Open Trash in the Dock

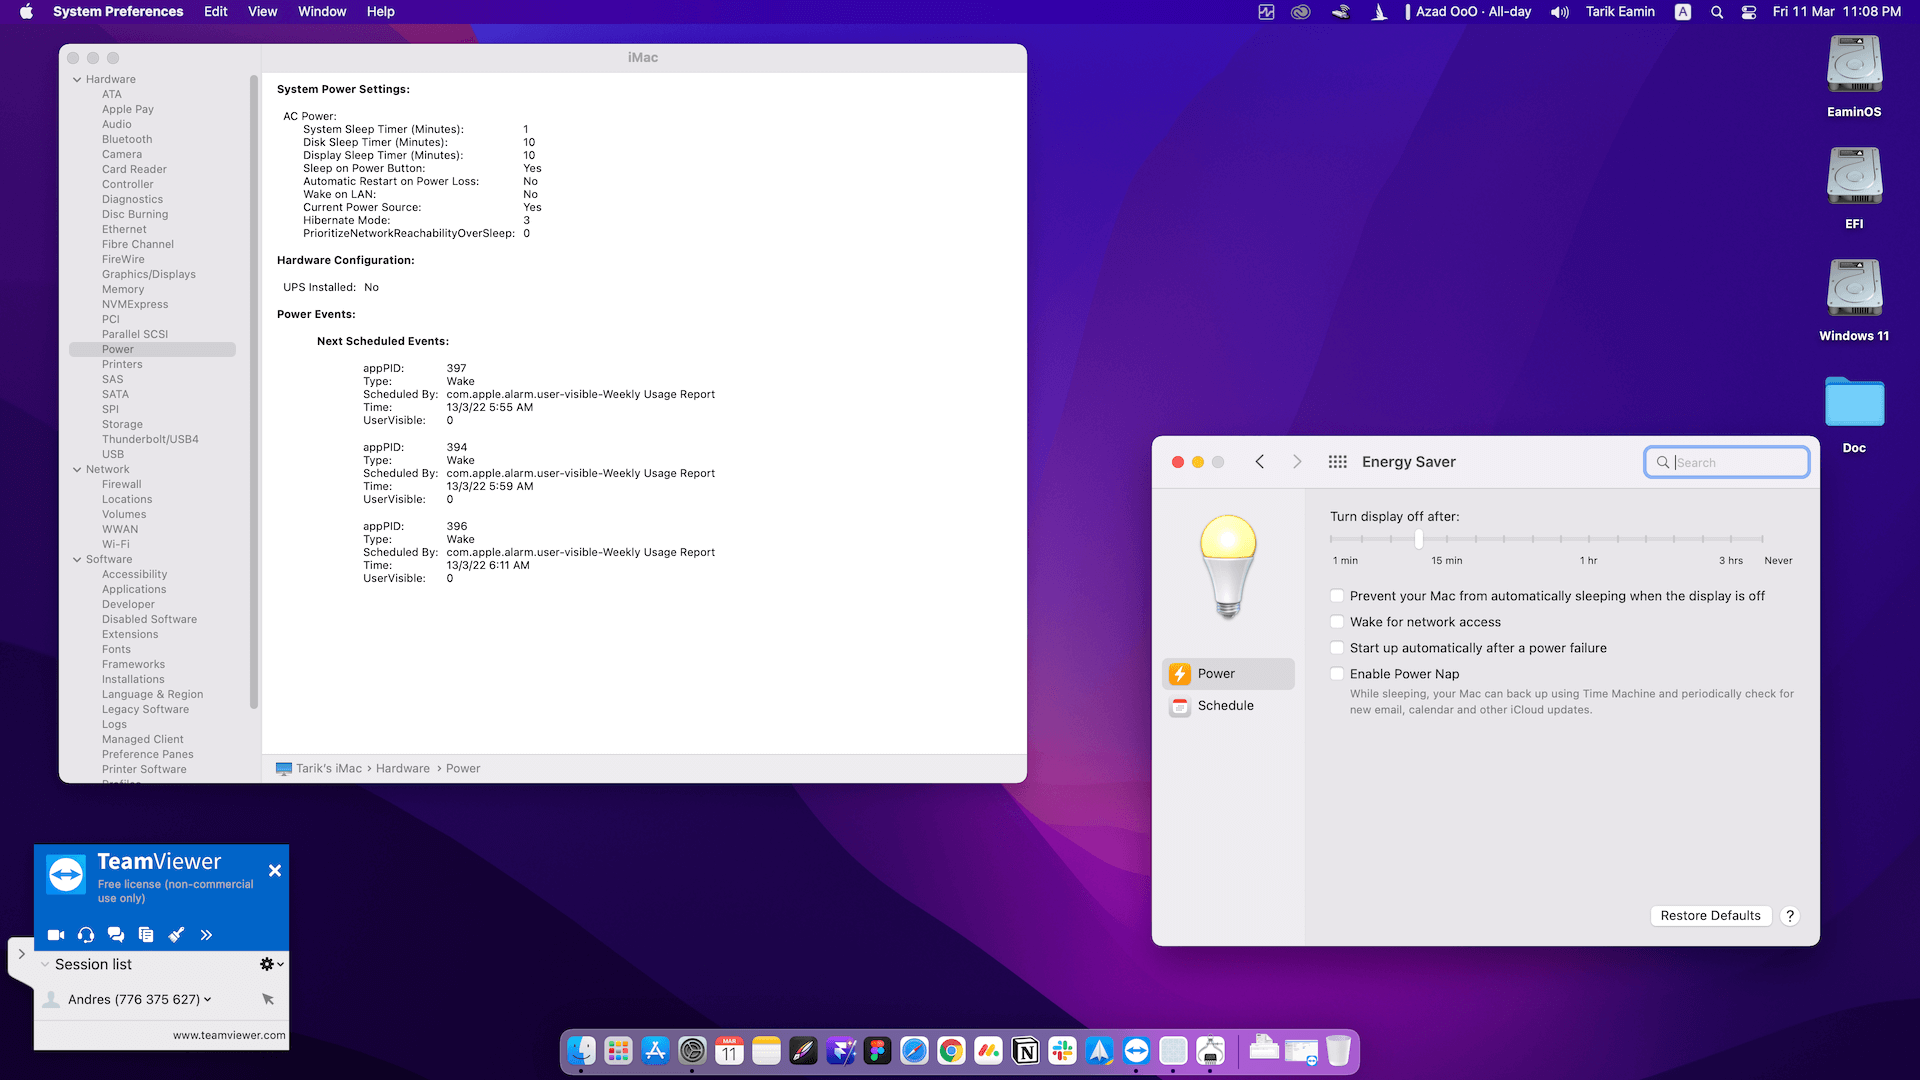(x=1338, y=1051)
